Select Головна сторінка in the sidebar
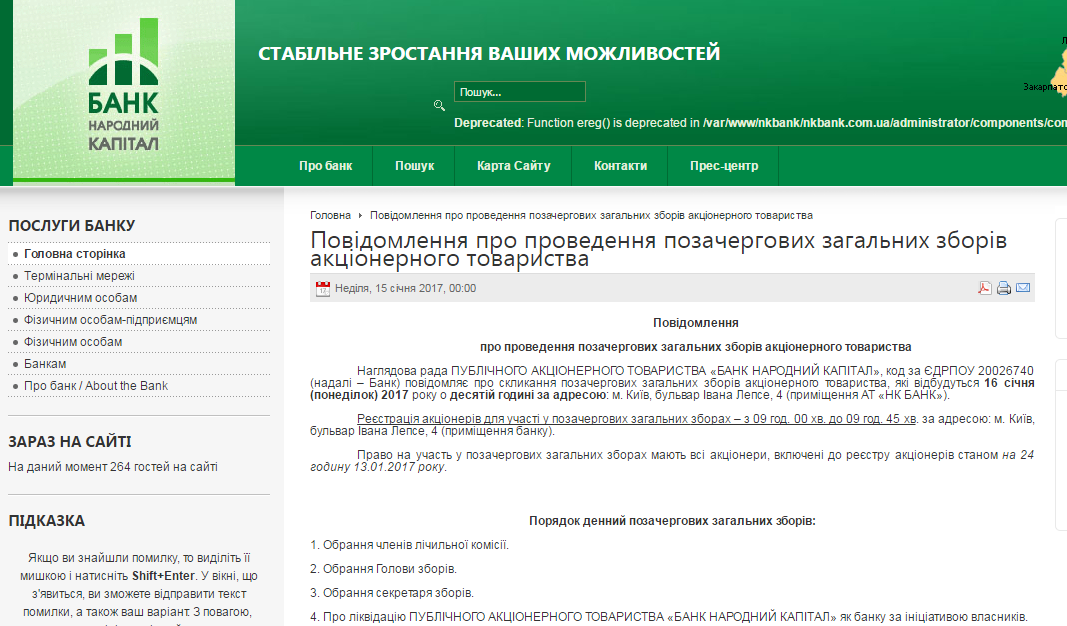1067x626 pixels. (x=139, y=254)
